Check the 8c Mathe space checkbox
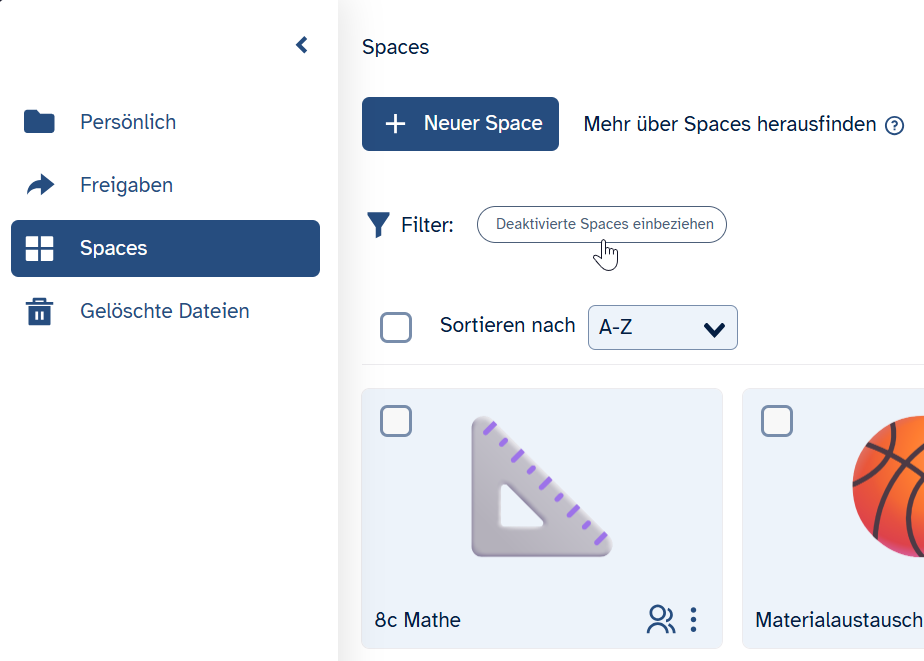This screenshot has width=924, height=661. [x=396, y=421]
